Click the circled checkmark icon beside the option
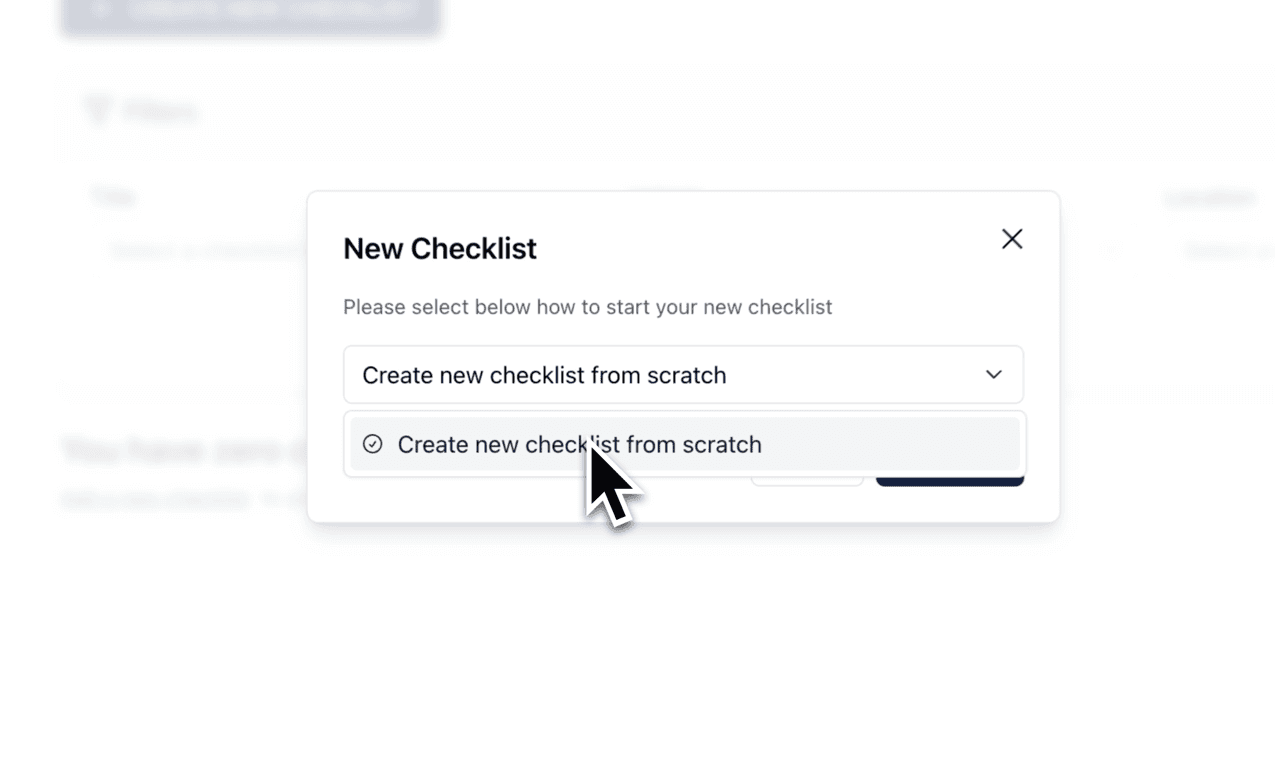The height and width of the screenshot is (768, 1275). click(373, 444)
